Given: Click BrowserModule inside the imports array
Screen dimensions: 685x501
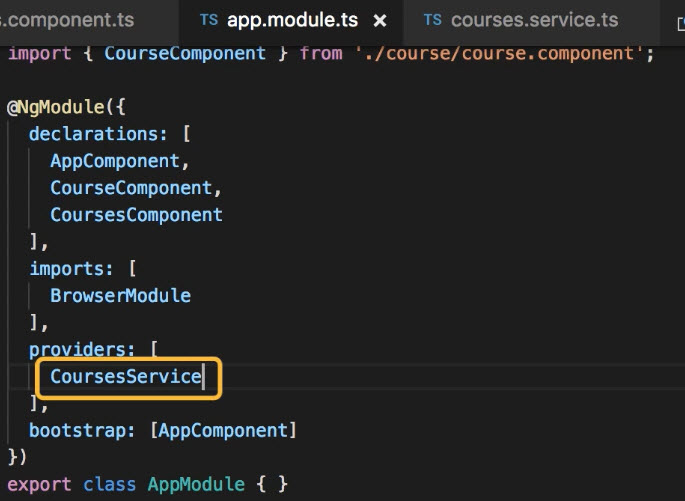Looking at the screenshot, I should pyautogui.click(x=120, y=295).
